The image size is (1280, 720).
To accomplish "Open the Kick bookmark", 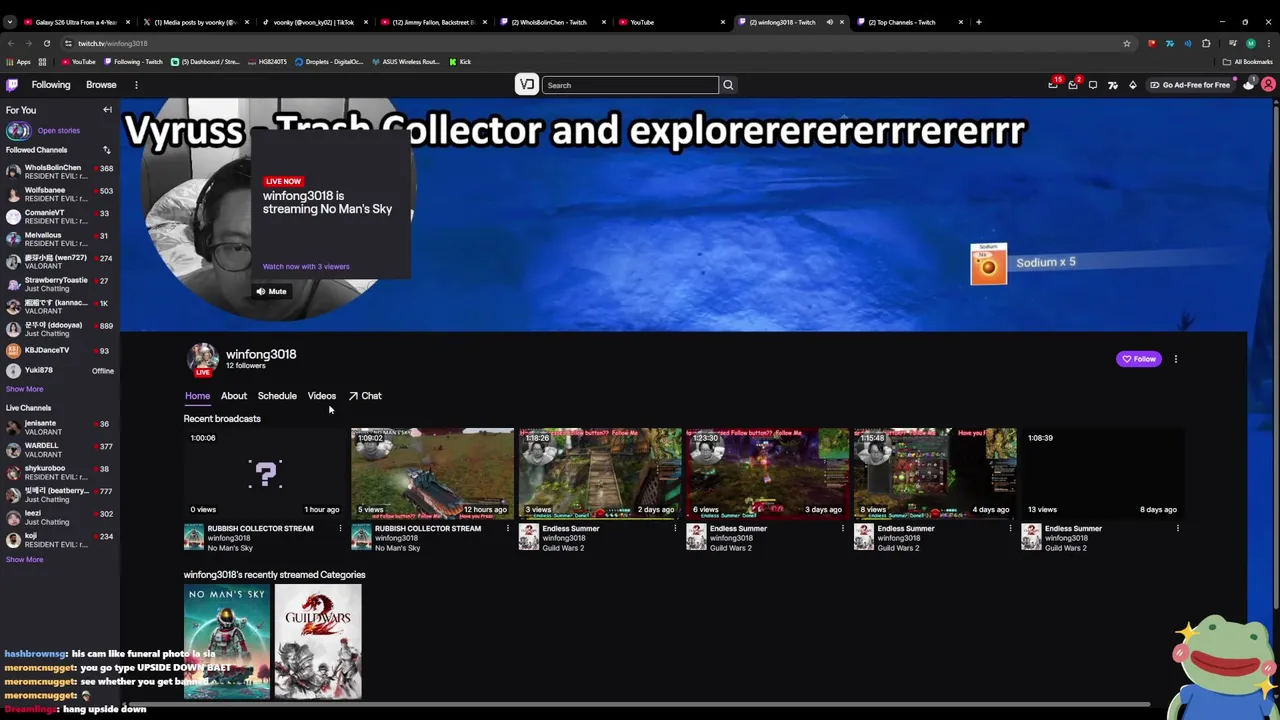I will pos(460,62).
